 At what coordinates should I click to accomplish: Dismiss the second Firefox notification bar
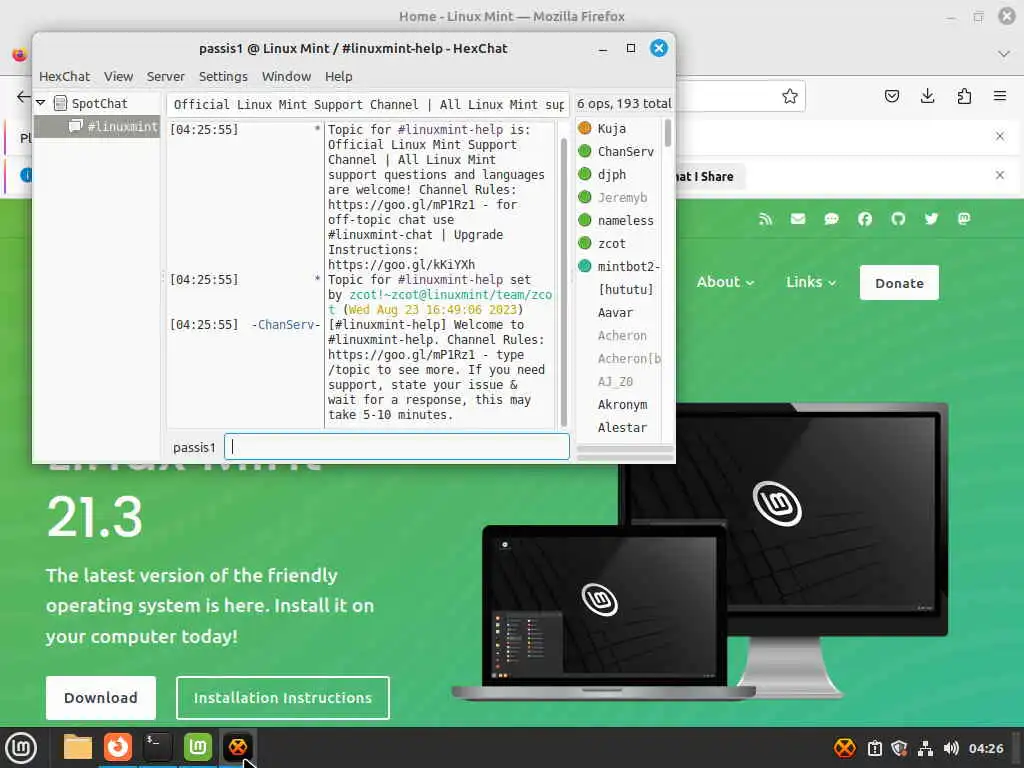[1000, 175]
